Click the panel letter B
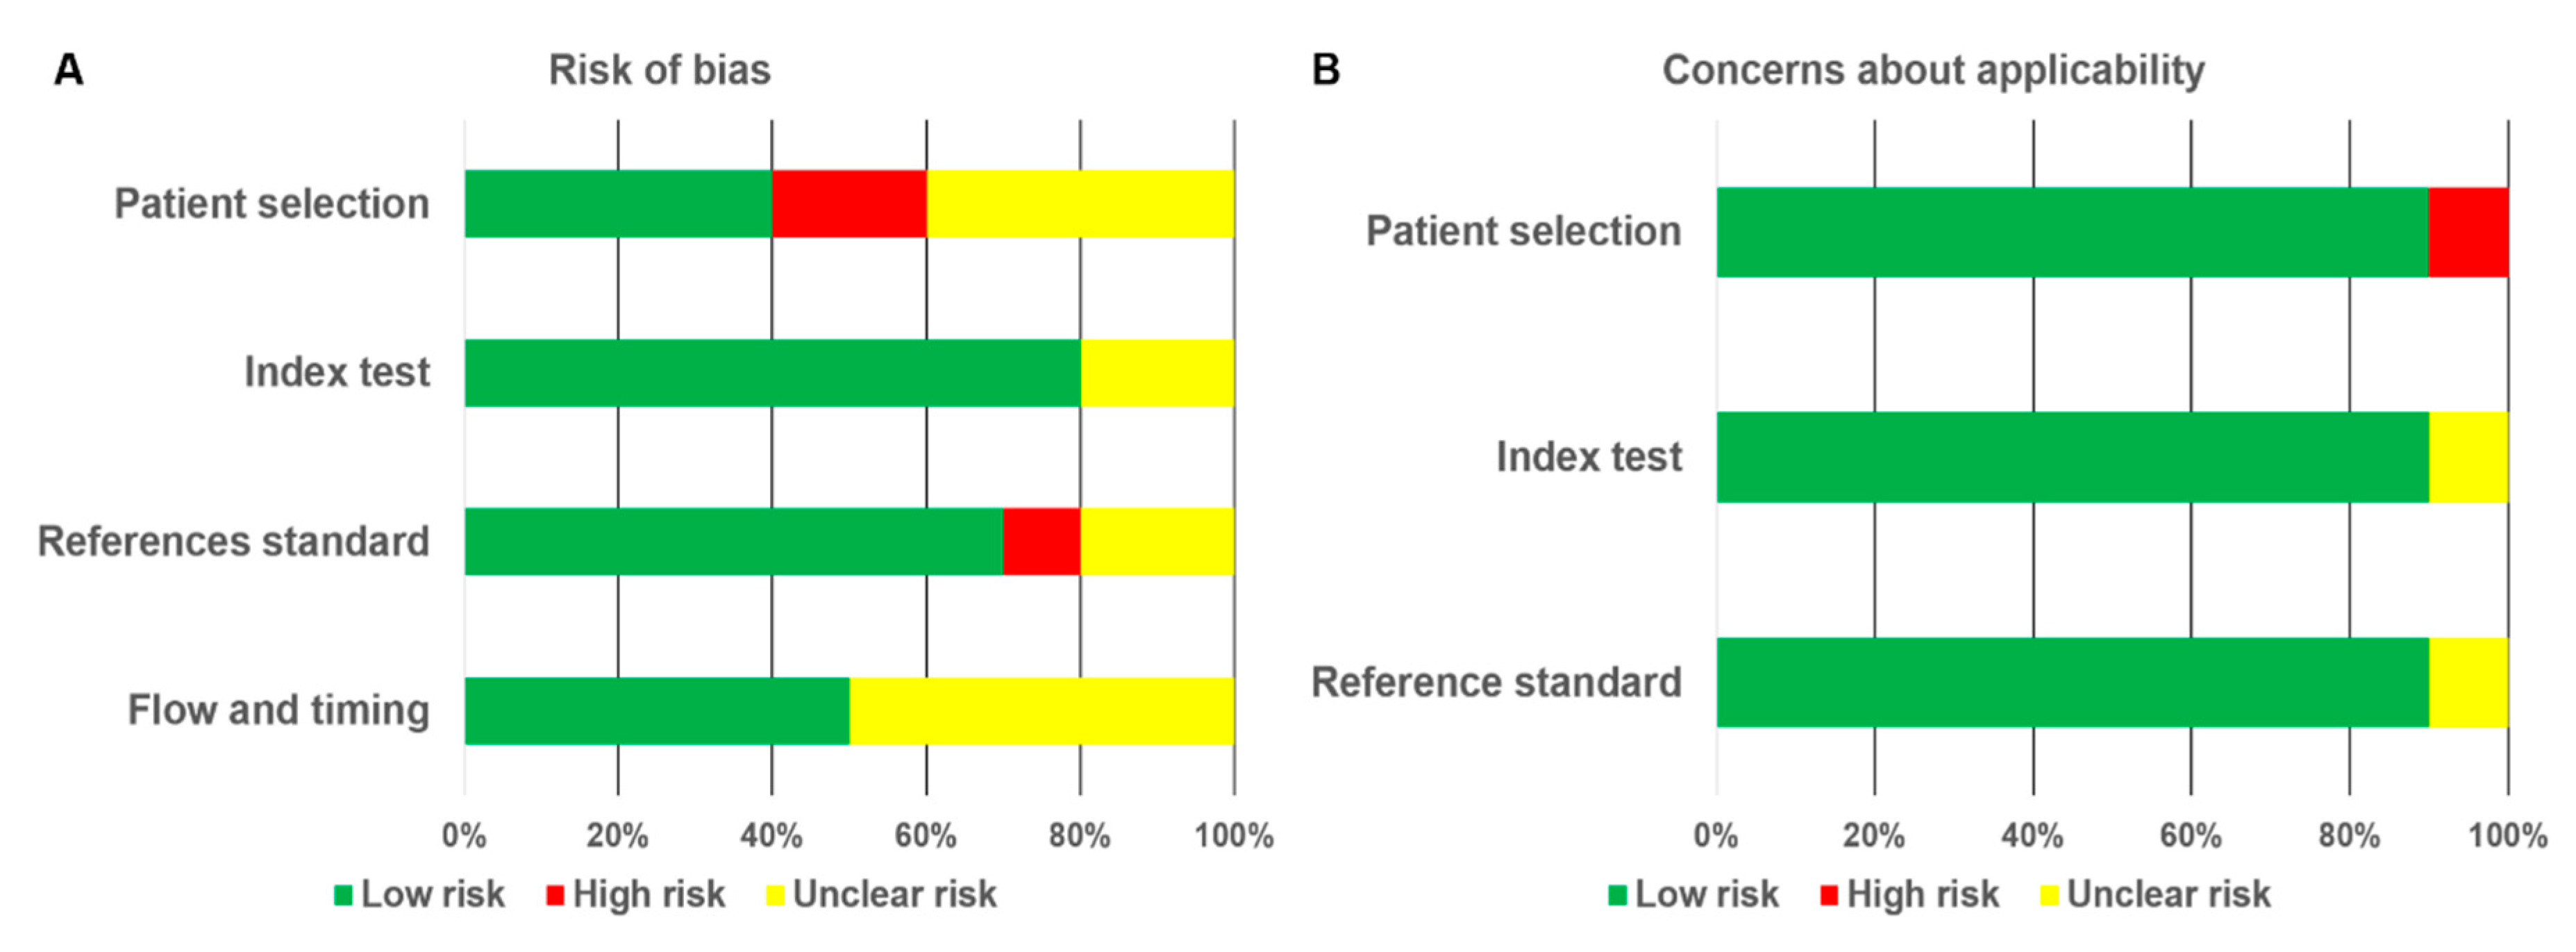Viewport: 2576px width, 952px height. point(1326,70)
